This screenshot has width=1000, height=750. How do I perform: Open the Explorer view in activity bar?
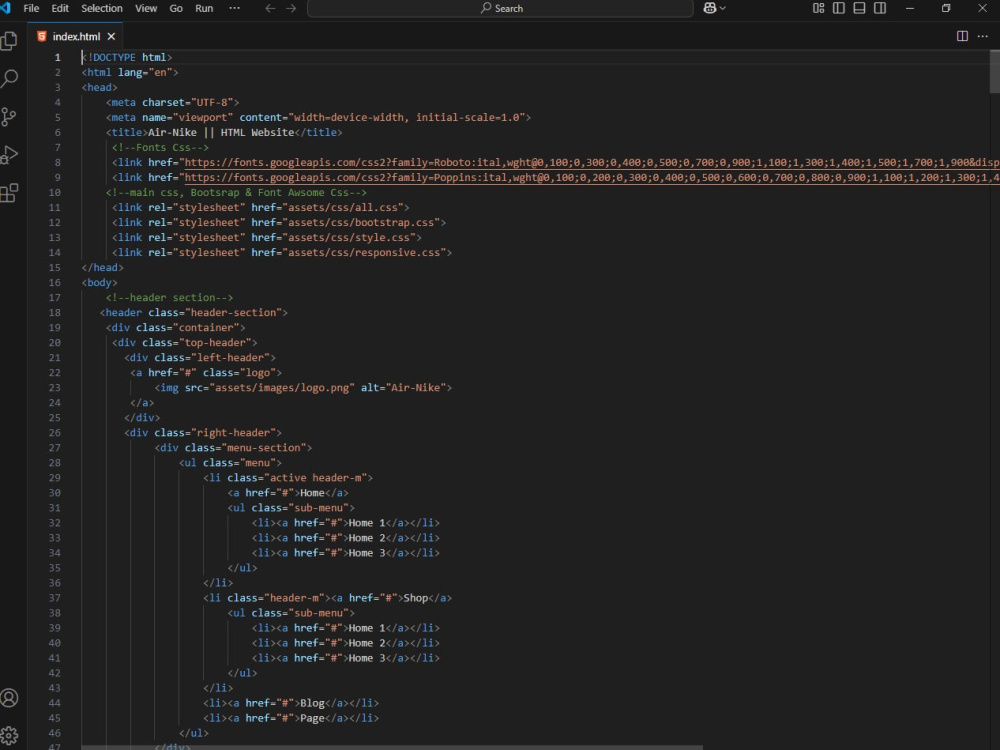[10, 41]
